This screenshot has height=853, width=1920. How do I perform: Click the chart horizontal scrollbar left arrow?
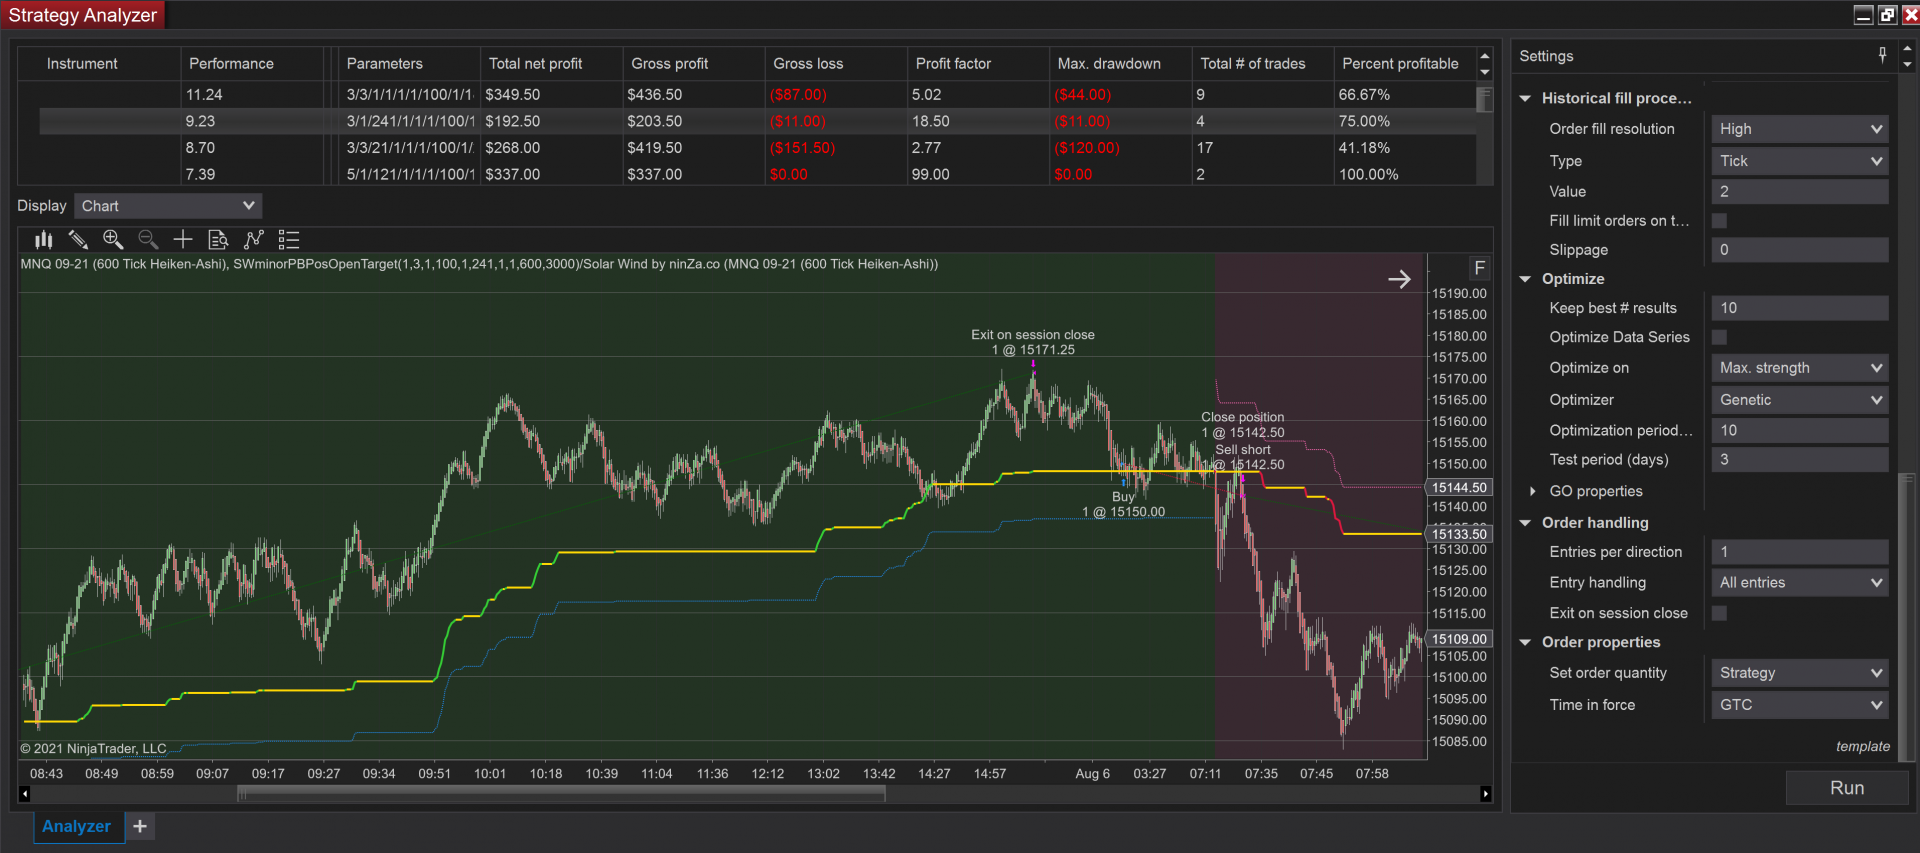[24, 794]
